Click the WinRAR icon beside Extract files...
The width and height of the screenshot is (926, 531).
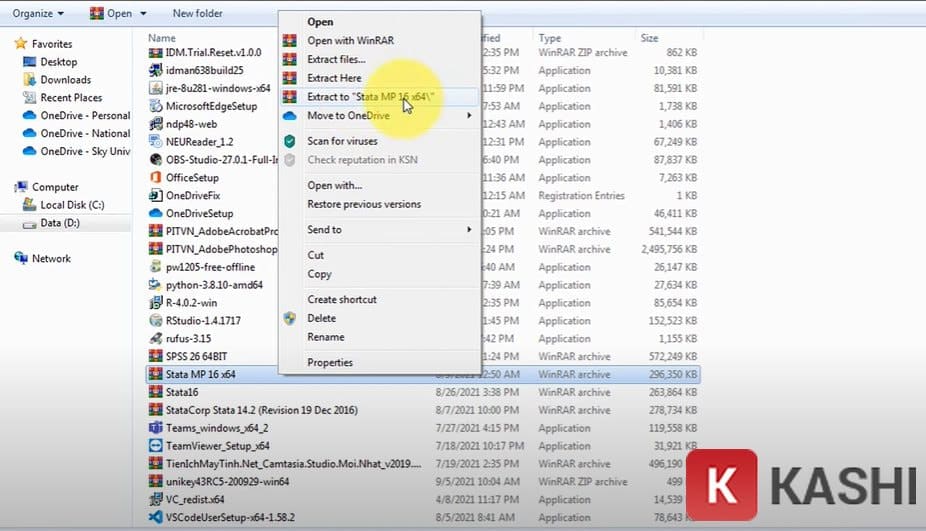tap(289, 59)
